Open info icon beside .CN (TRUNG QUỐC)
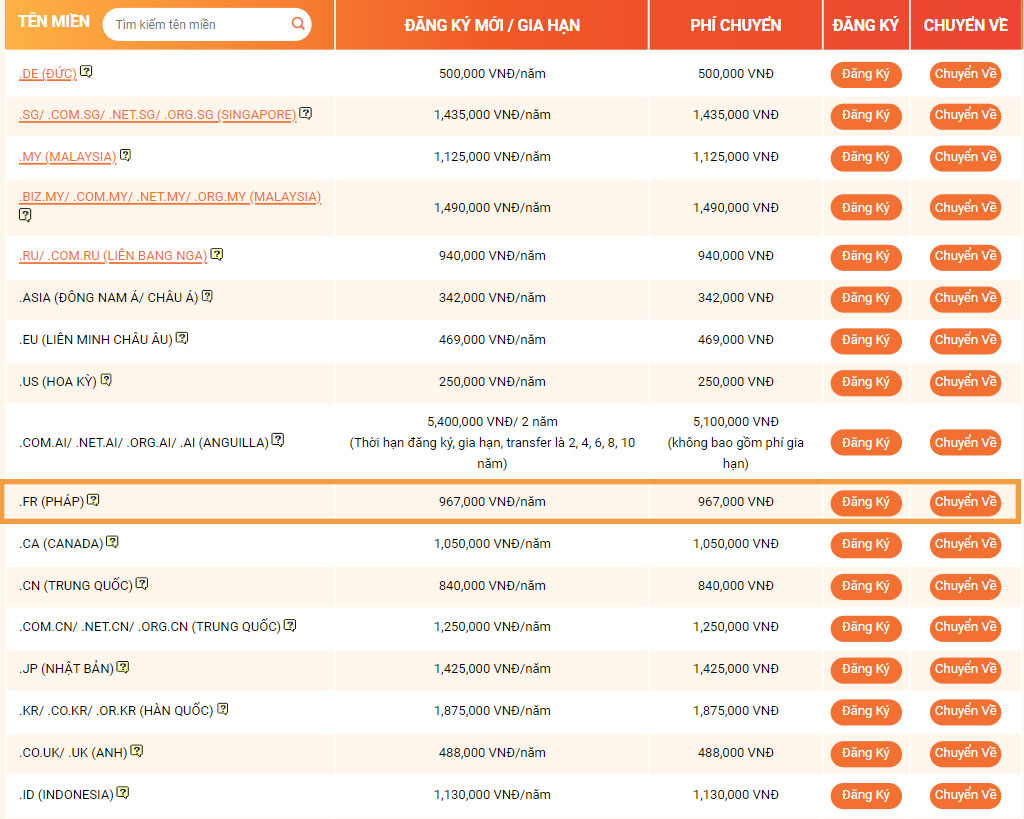 pos(142,583)
